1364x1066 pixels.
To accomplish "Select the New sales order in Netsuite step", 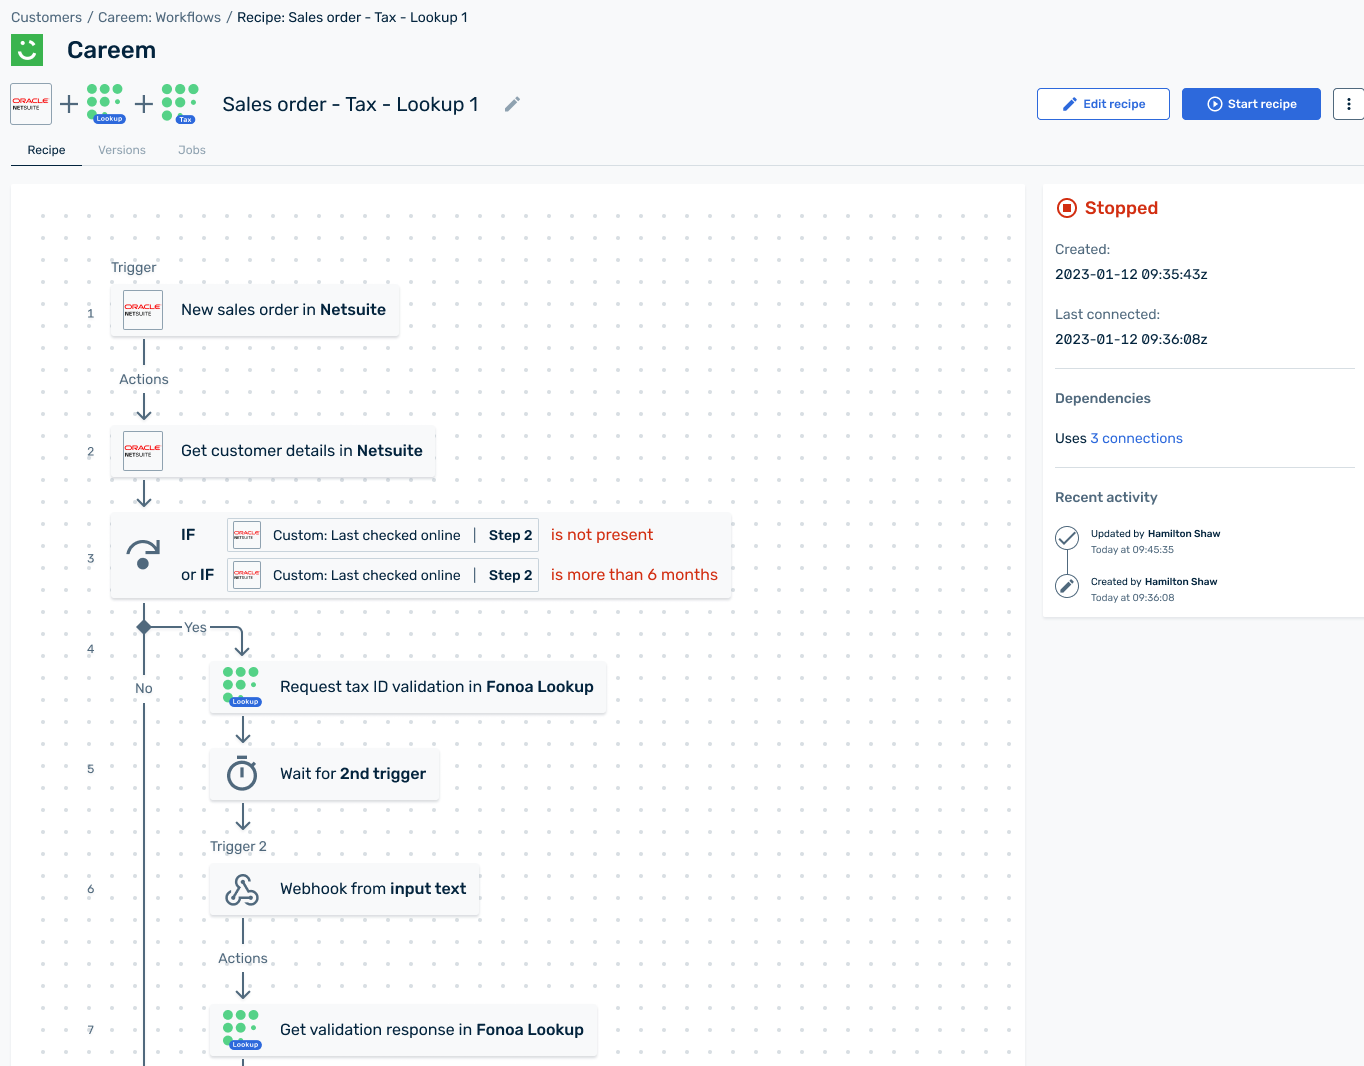I will 255,310.
